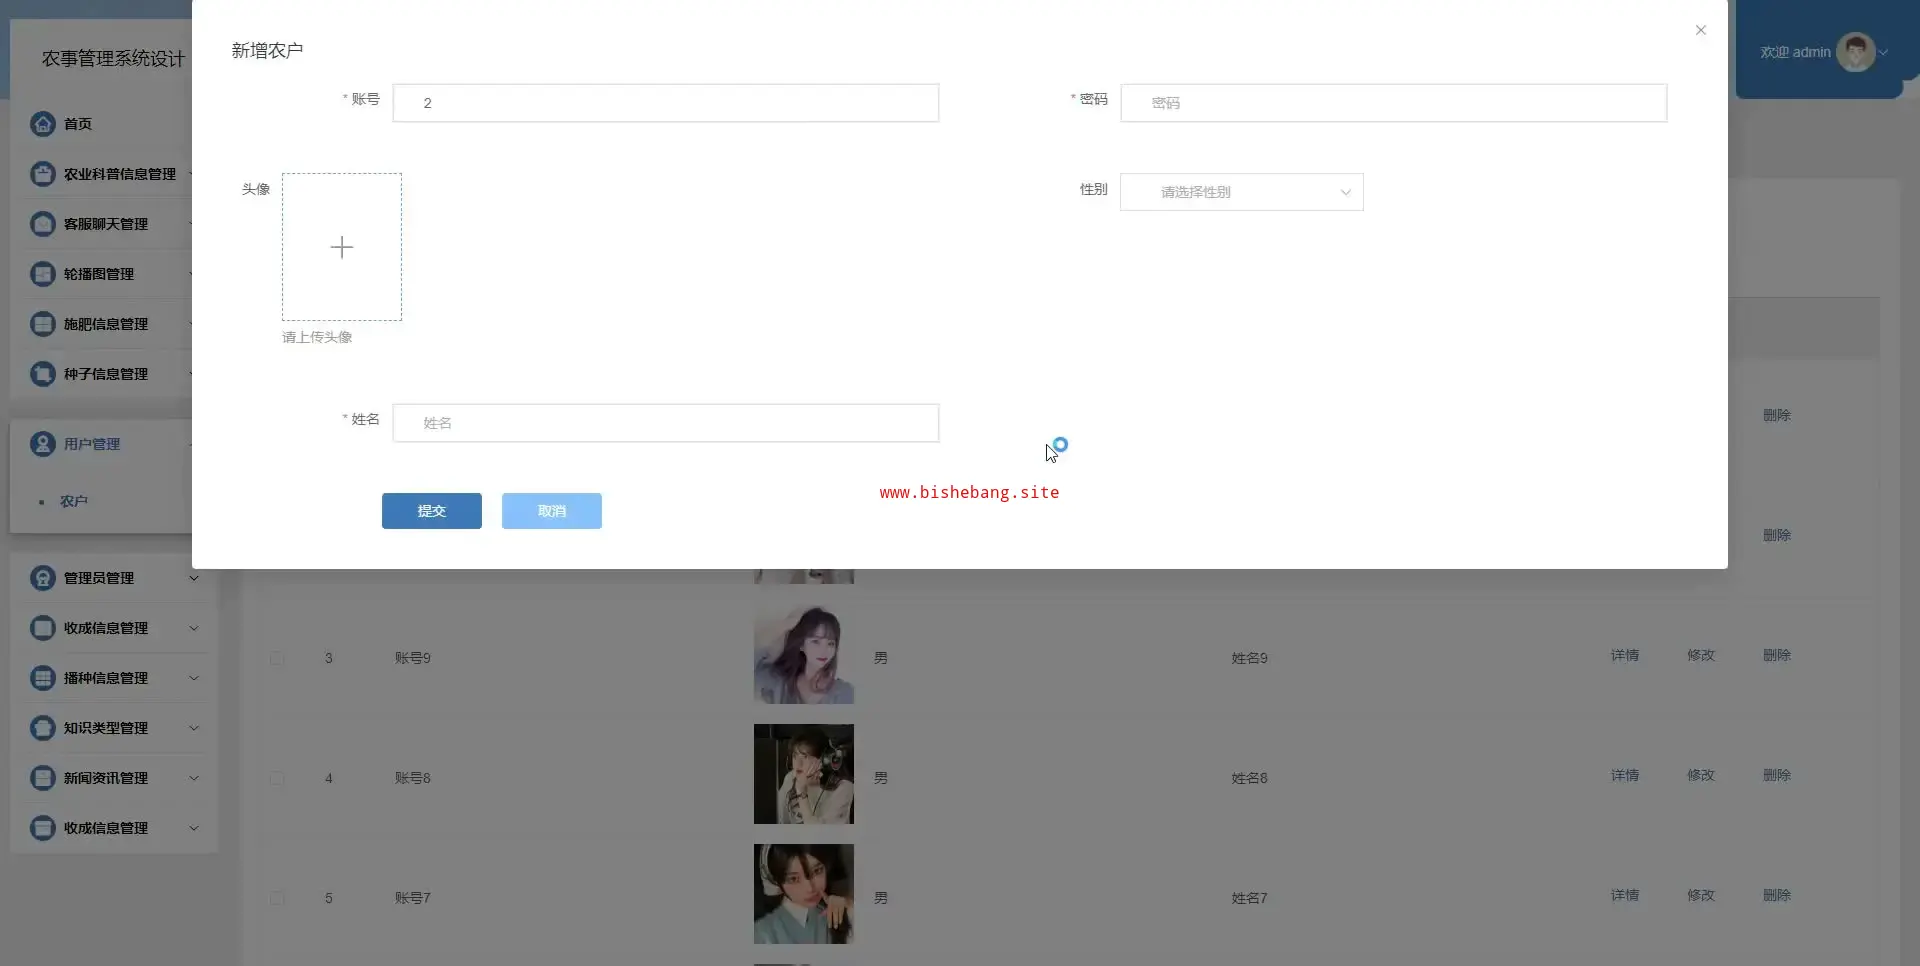Click 删除 for row 姓名9
The width and height of the screenshot is (1920, 966).
(x=1777, y=656)
